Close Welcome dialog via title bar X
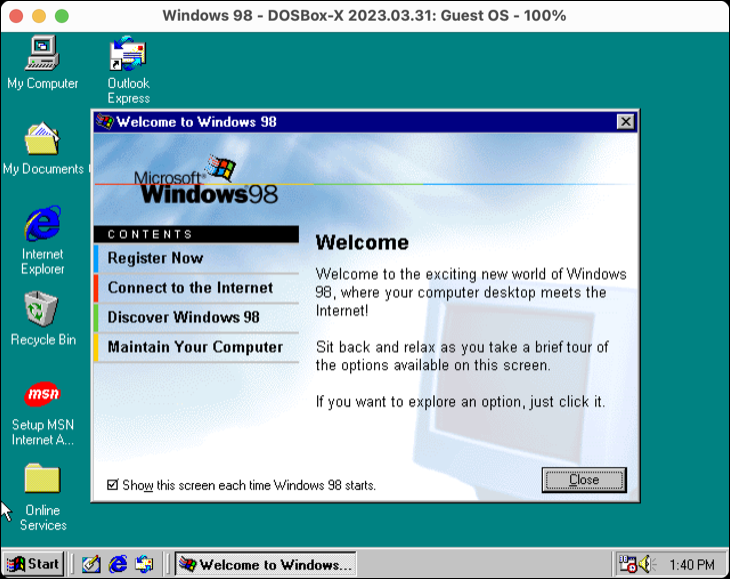 625,122
